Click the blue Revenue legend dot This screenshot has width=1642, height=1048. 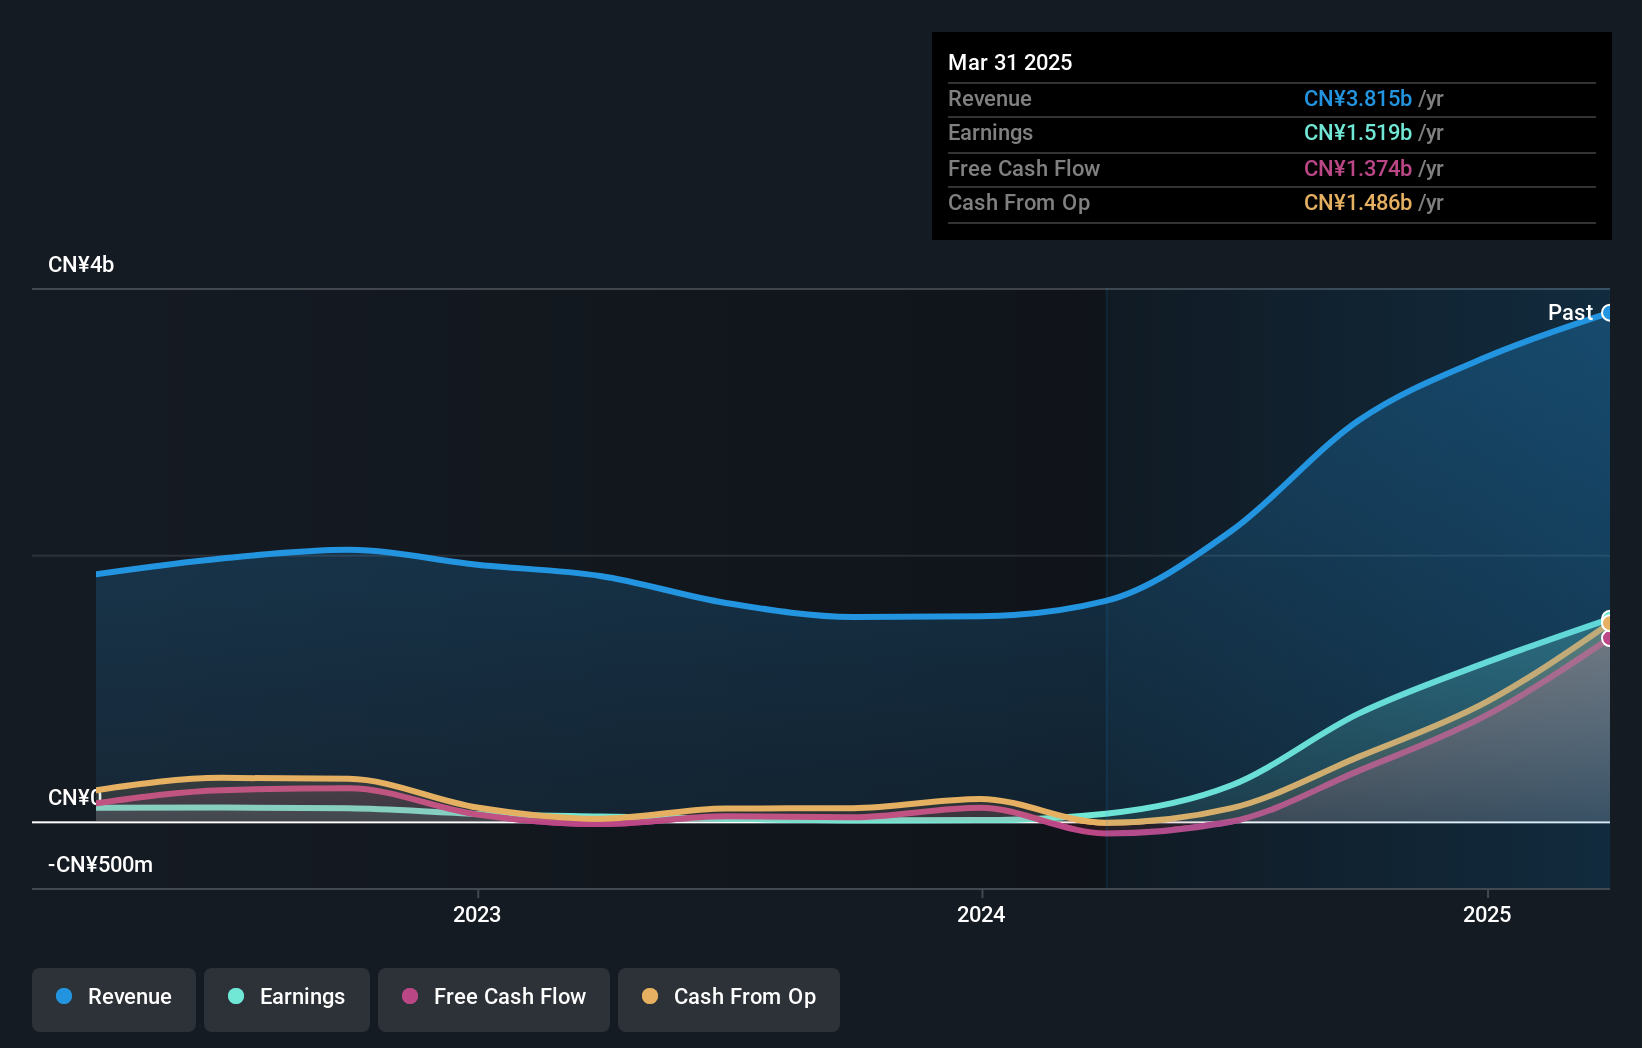click(64, 996)
